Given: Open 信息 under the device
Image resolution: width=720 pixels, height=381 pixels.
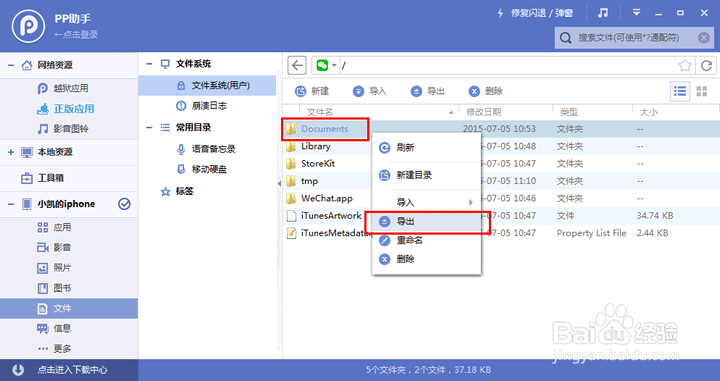Looking at the screenshot, I should (x=54, y=329).
